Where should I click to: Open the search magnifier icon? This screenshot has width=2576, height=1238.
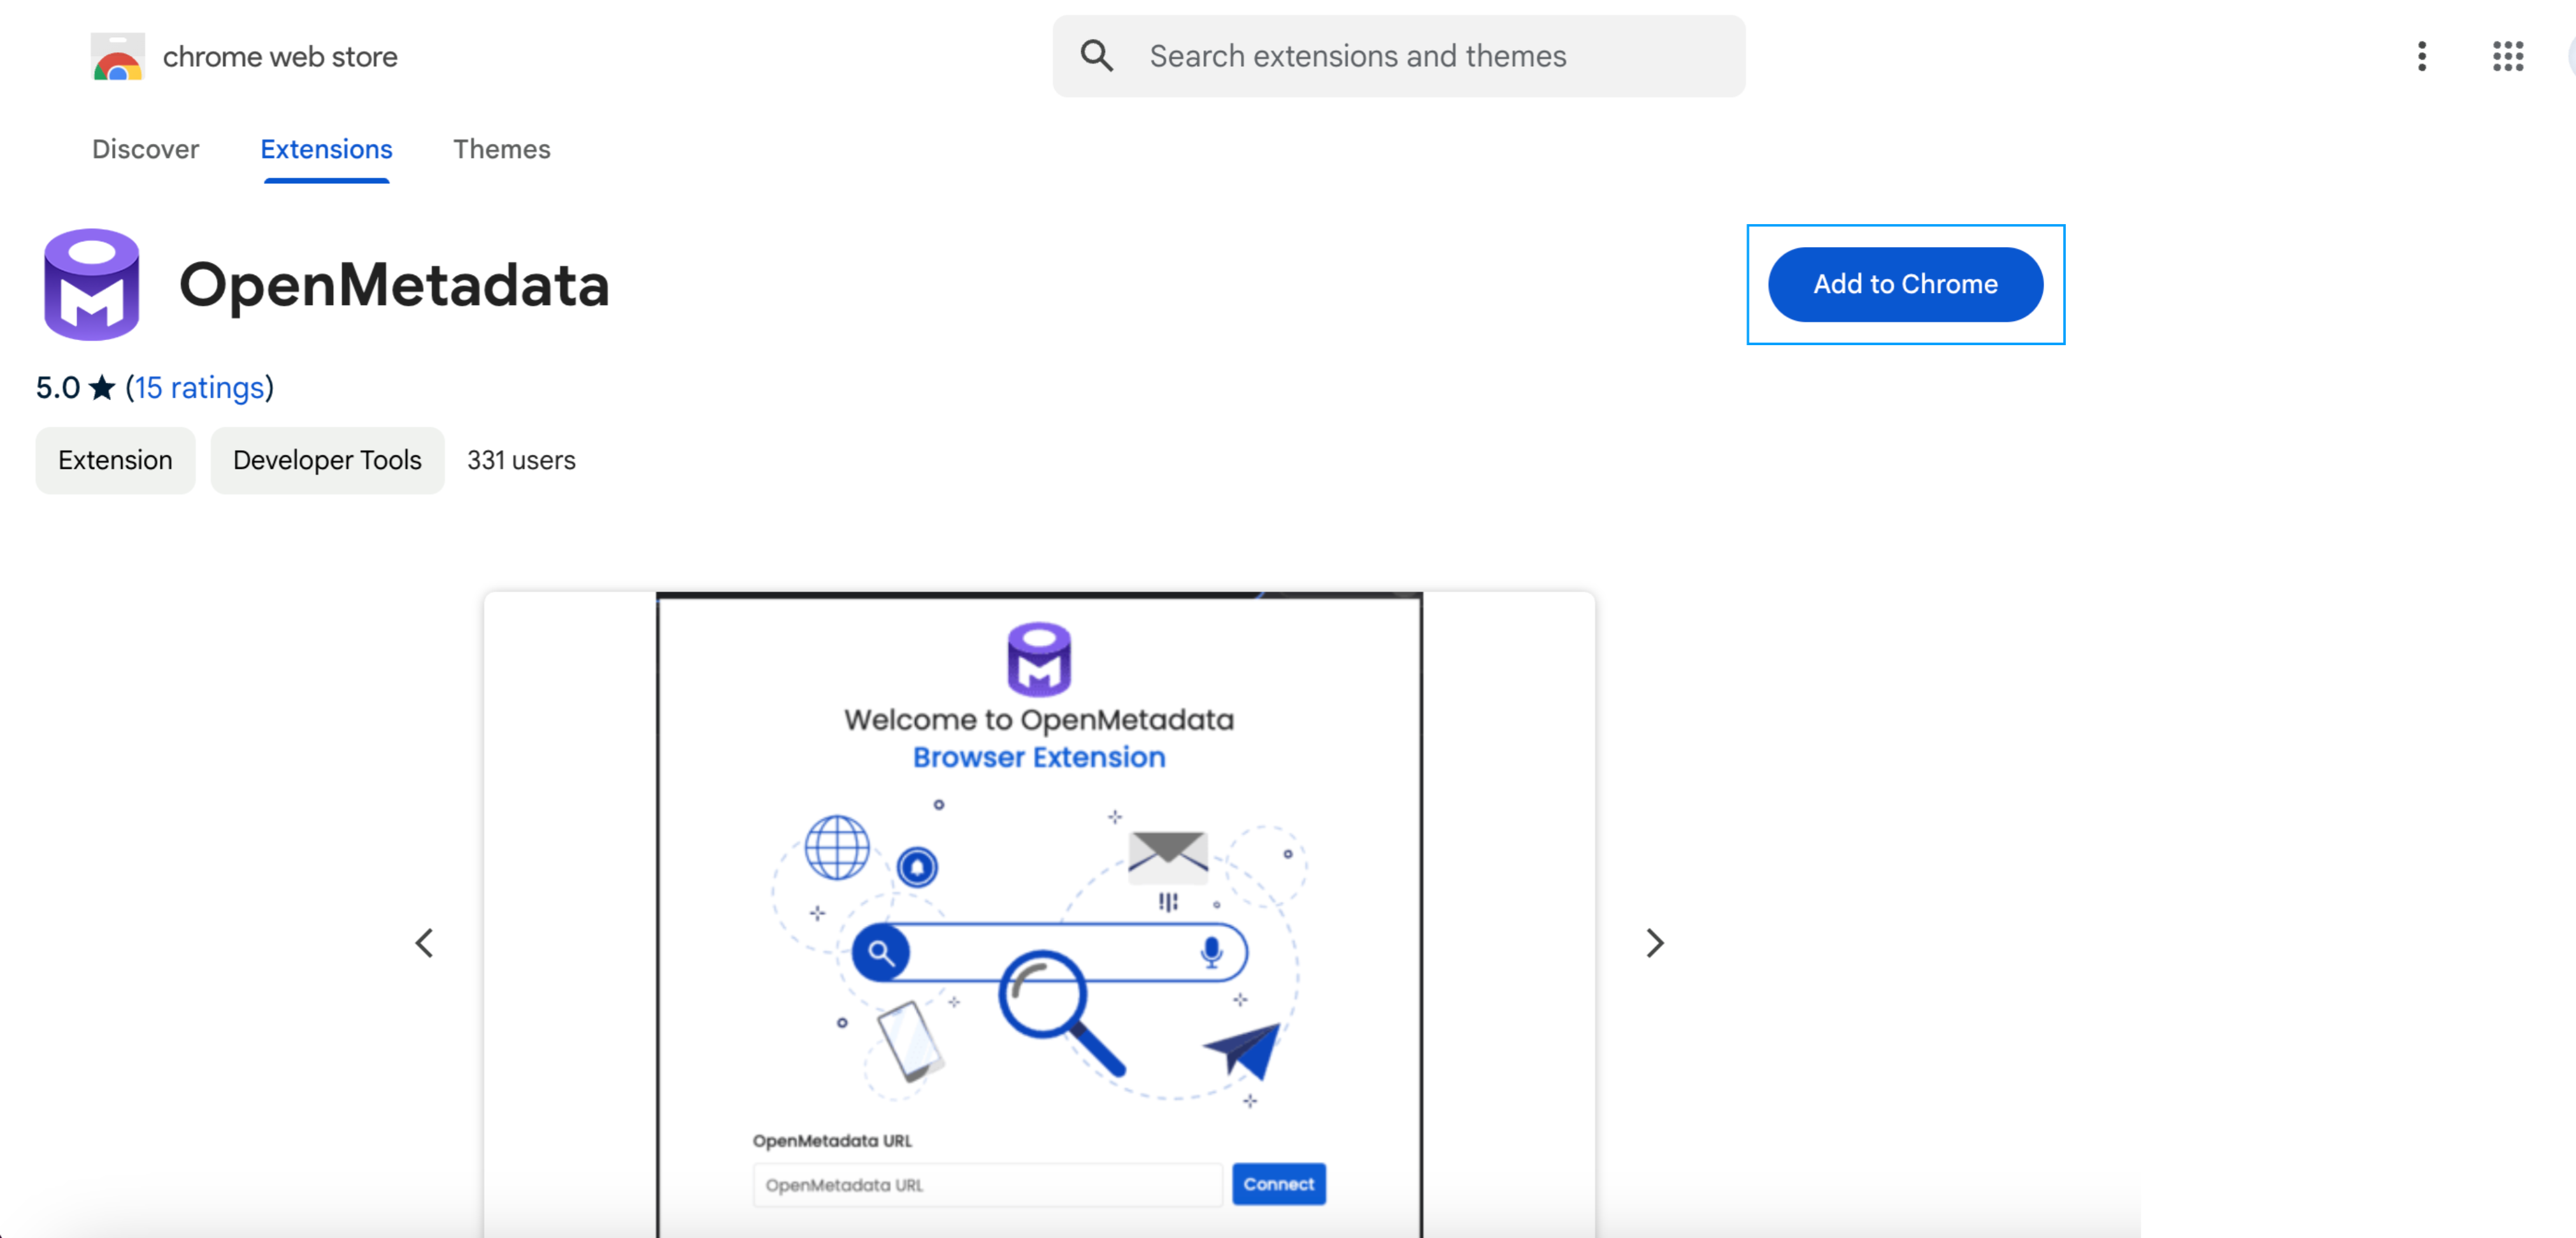pos(1096,56)
